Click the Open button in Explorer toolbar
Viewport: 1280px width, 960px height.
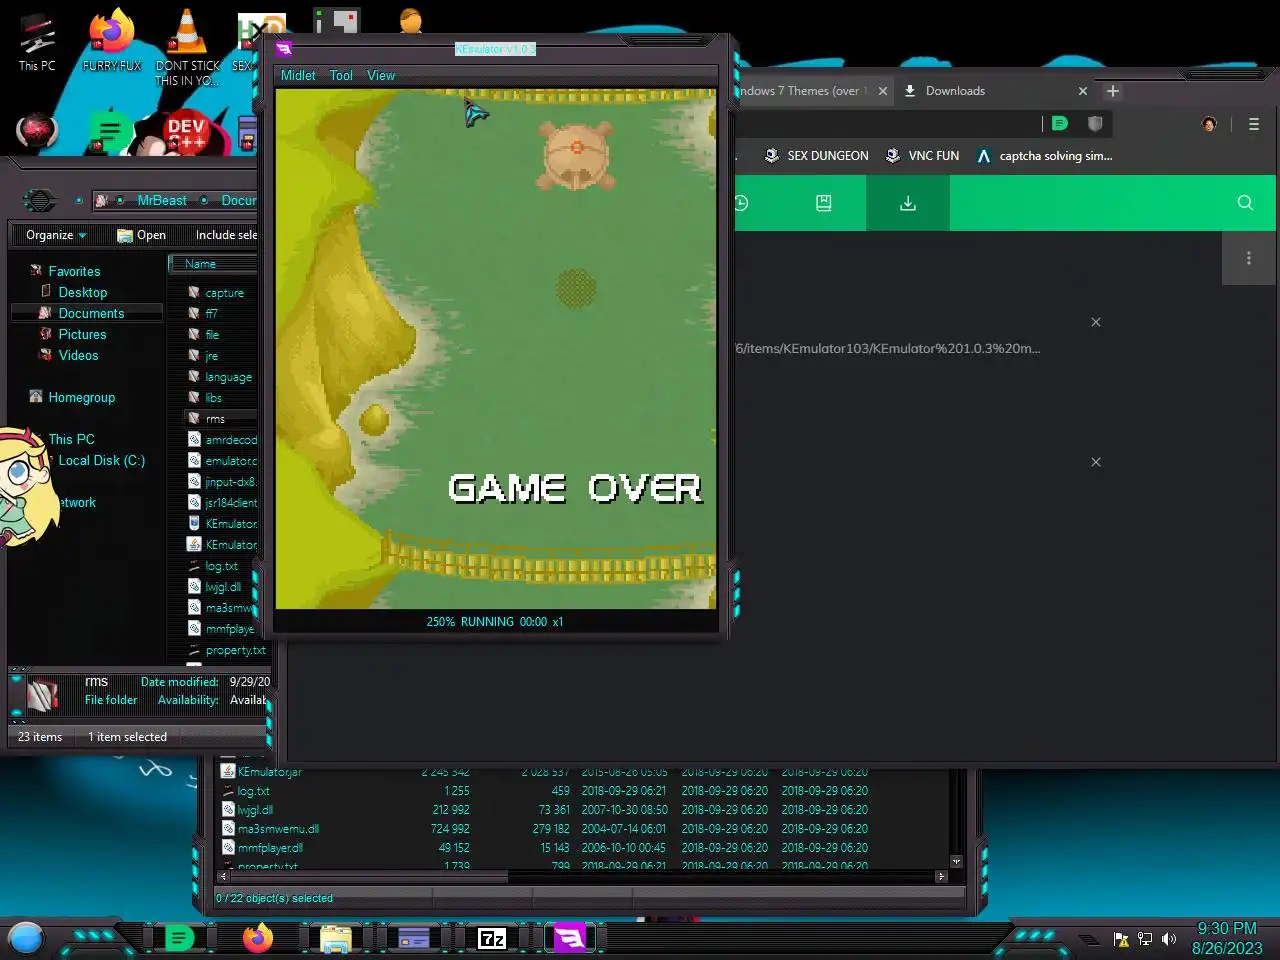(x=141, y=235)
